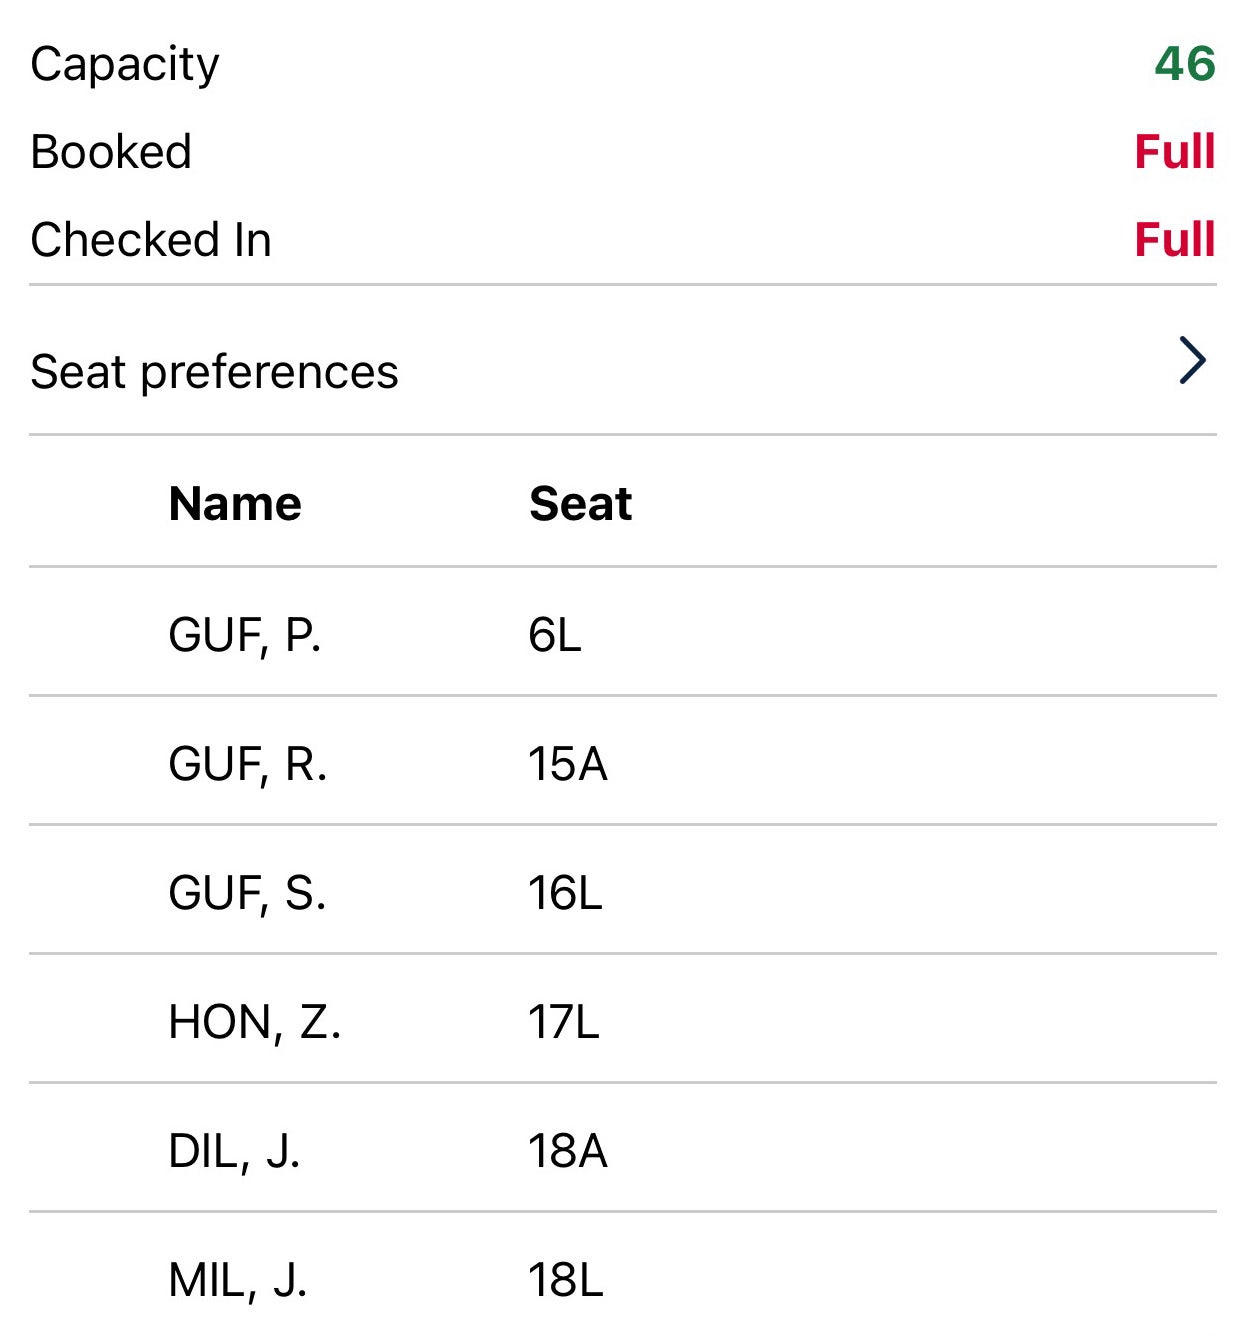The width and height of the screenshot is (1240, 1336).
Task: Click seat 17L entry
Action: pos(564,1022)
